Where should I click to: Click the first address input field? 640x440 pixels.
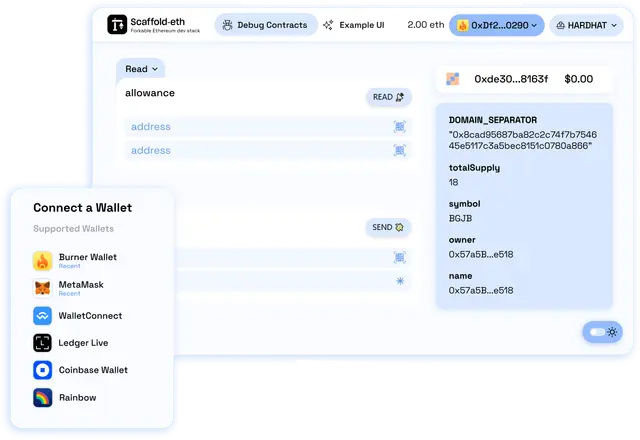pos(267,127)
